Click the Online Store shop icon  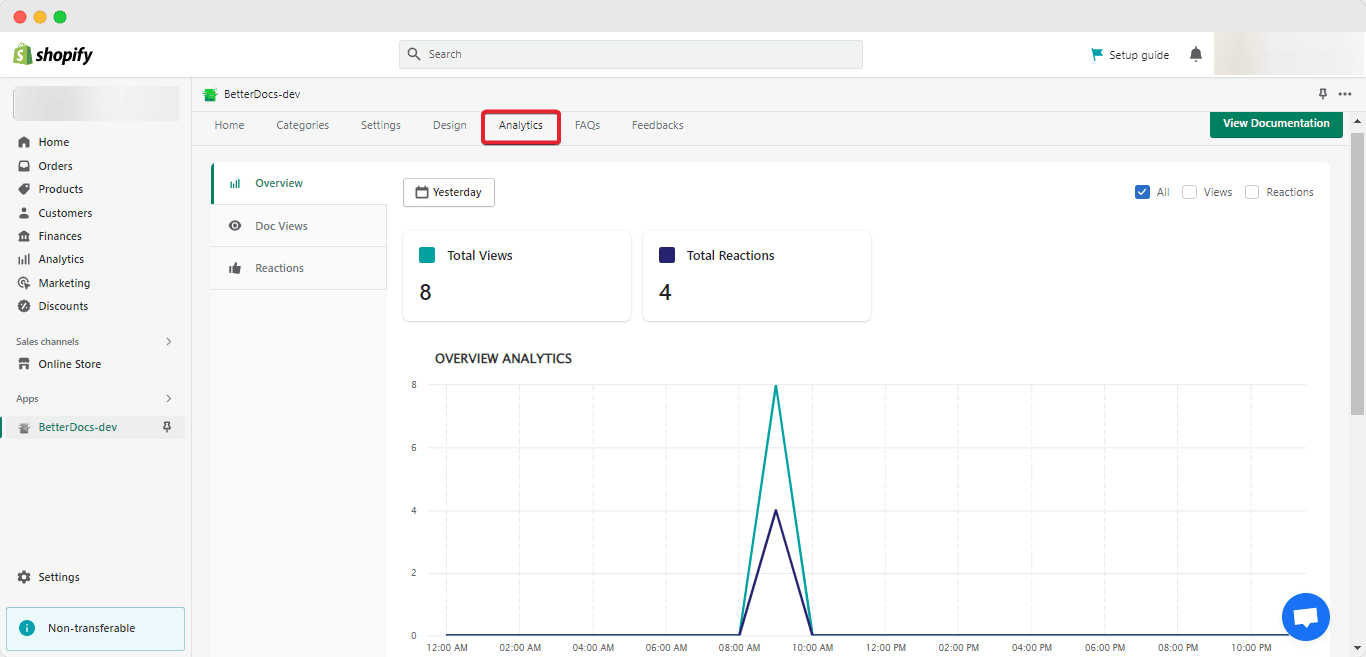(x=24, y=364)
